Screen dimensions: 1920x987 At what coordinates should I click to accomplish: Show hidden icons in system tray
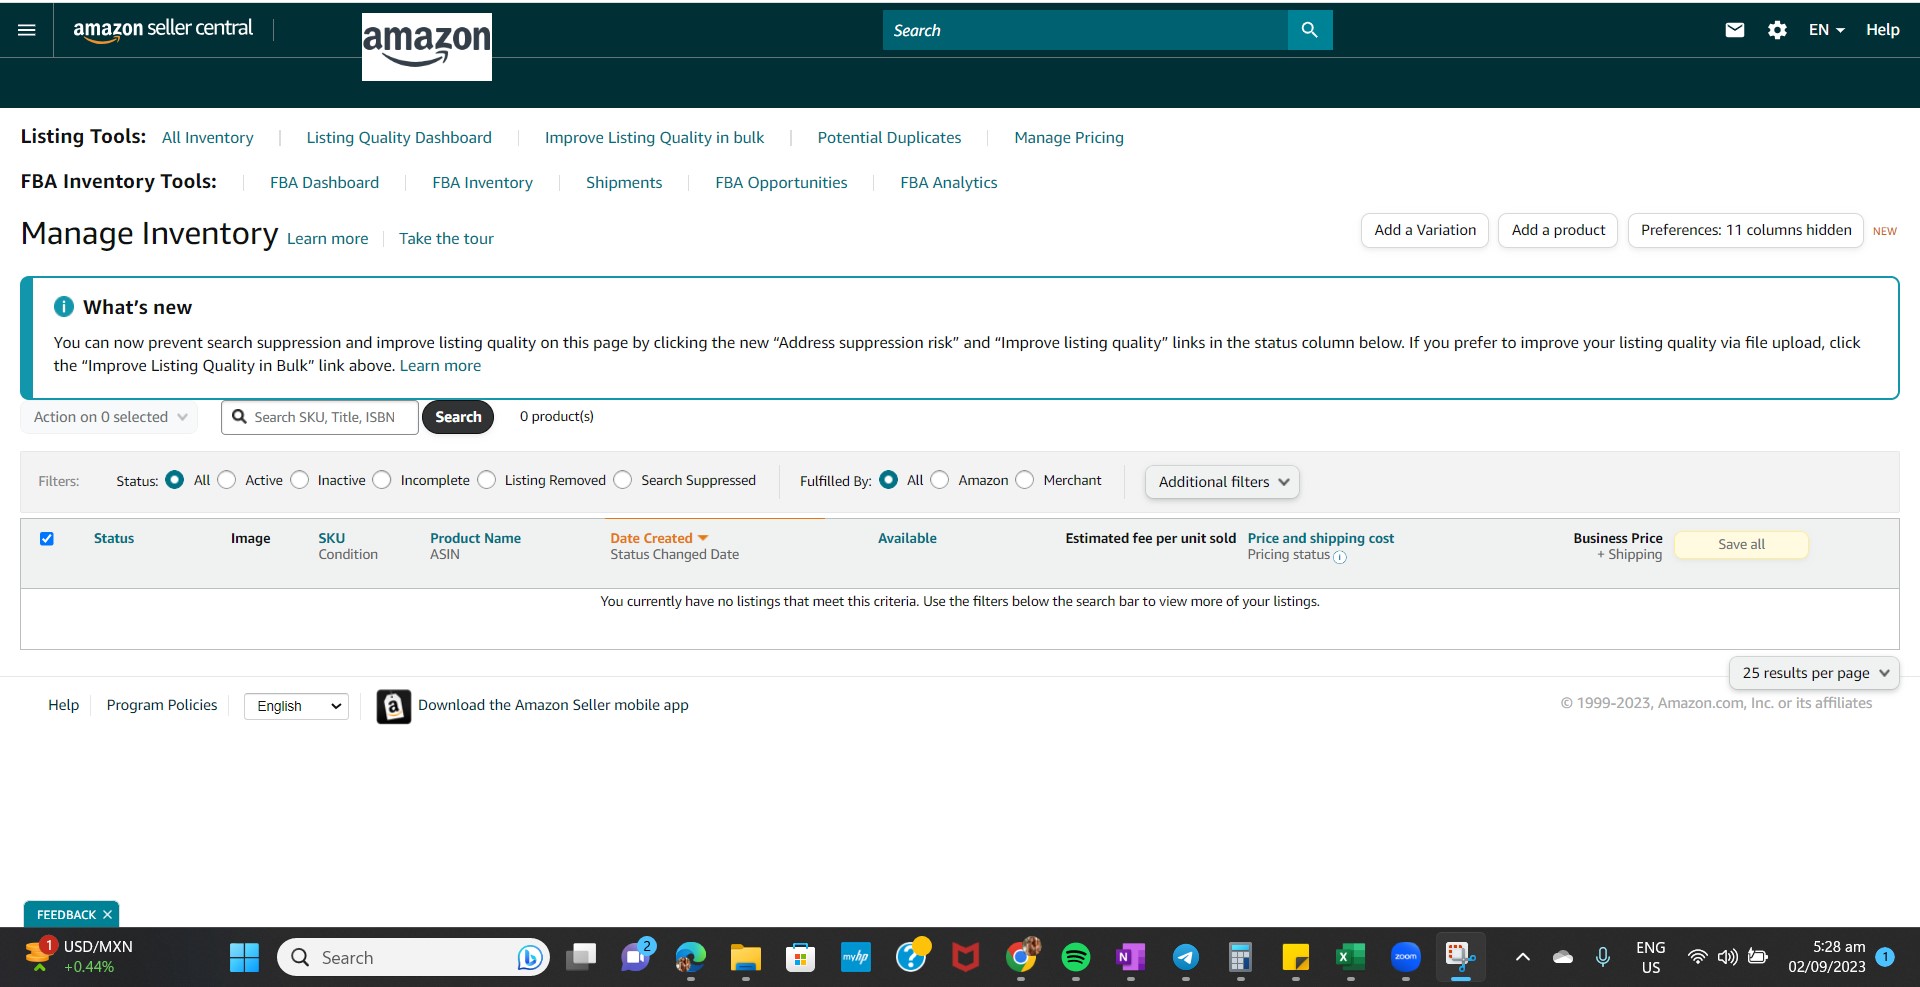coord(1523,958)
